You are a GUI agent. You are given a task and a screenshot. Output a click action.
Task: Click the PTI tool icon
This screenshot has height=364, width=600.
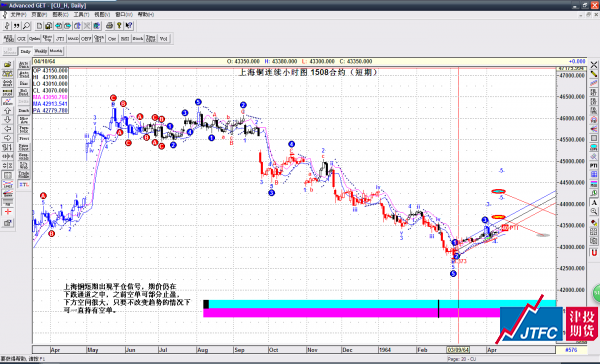tap(593, 165)
